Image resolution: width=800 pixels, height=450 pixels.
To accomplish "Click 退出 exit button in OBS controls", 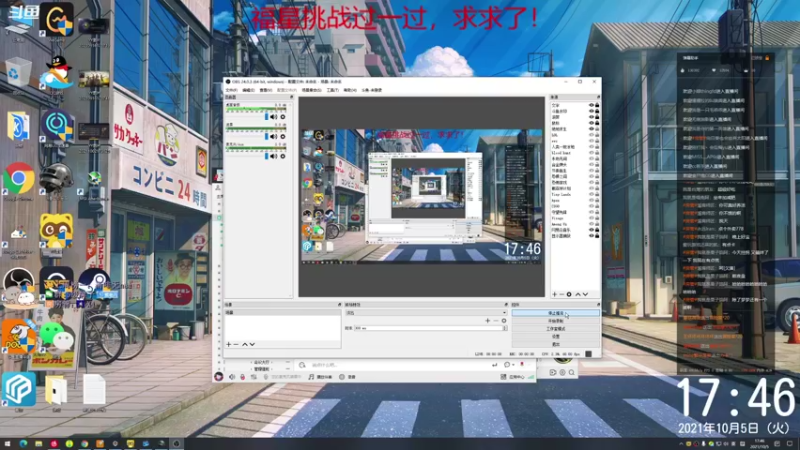I will 556,344.
